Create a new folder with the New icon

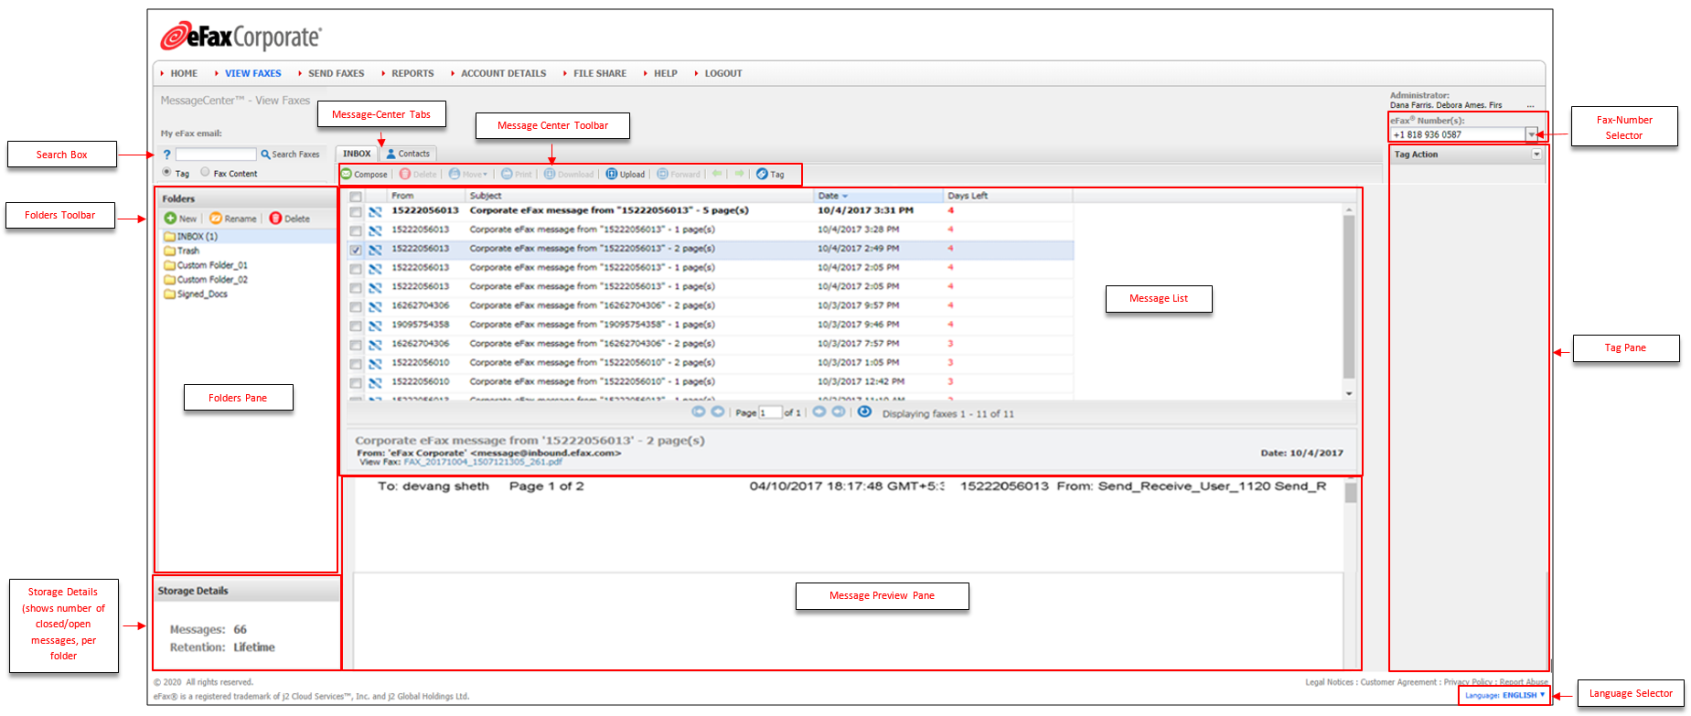pyautogui.click(x=170, y=218)
